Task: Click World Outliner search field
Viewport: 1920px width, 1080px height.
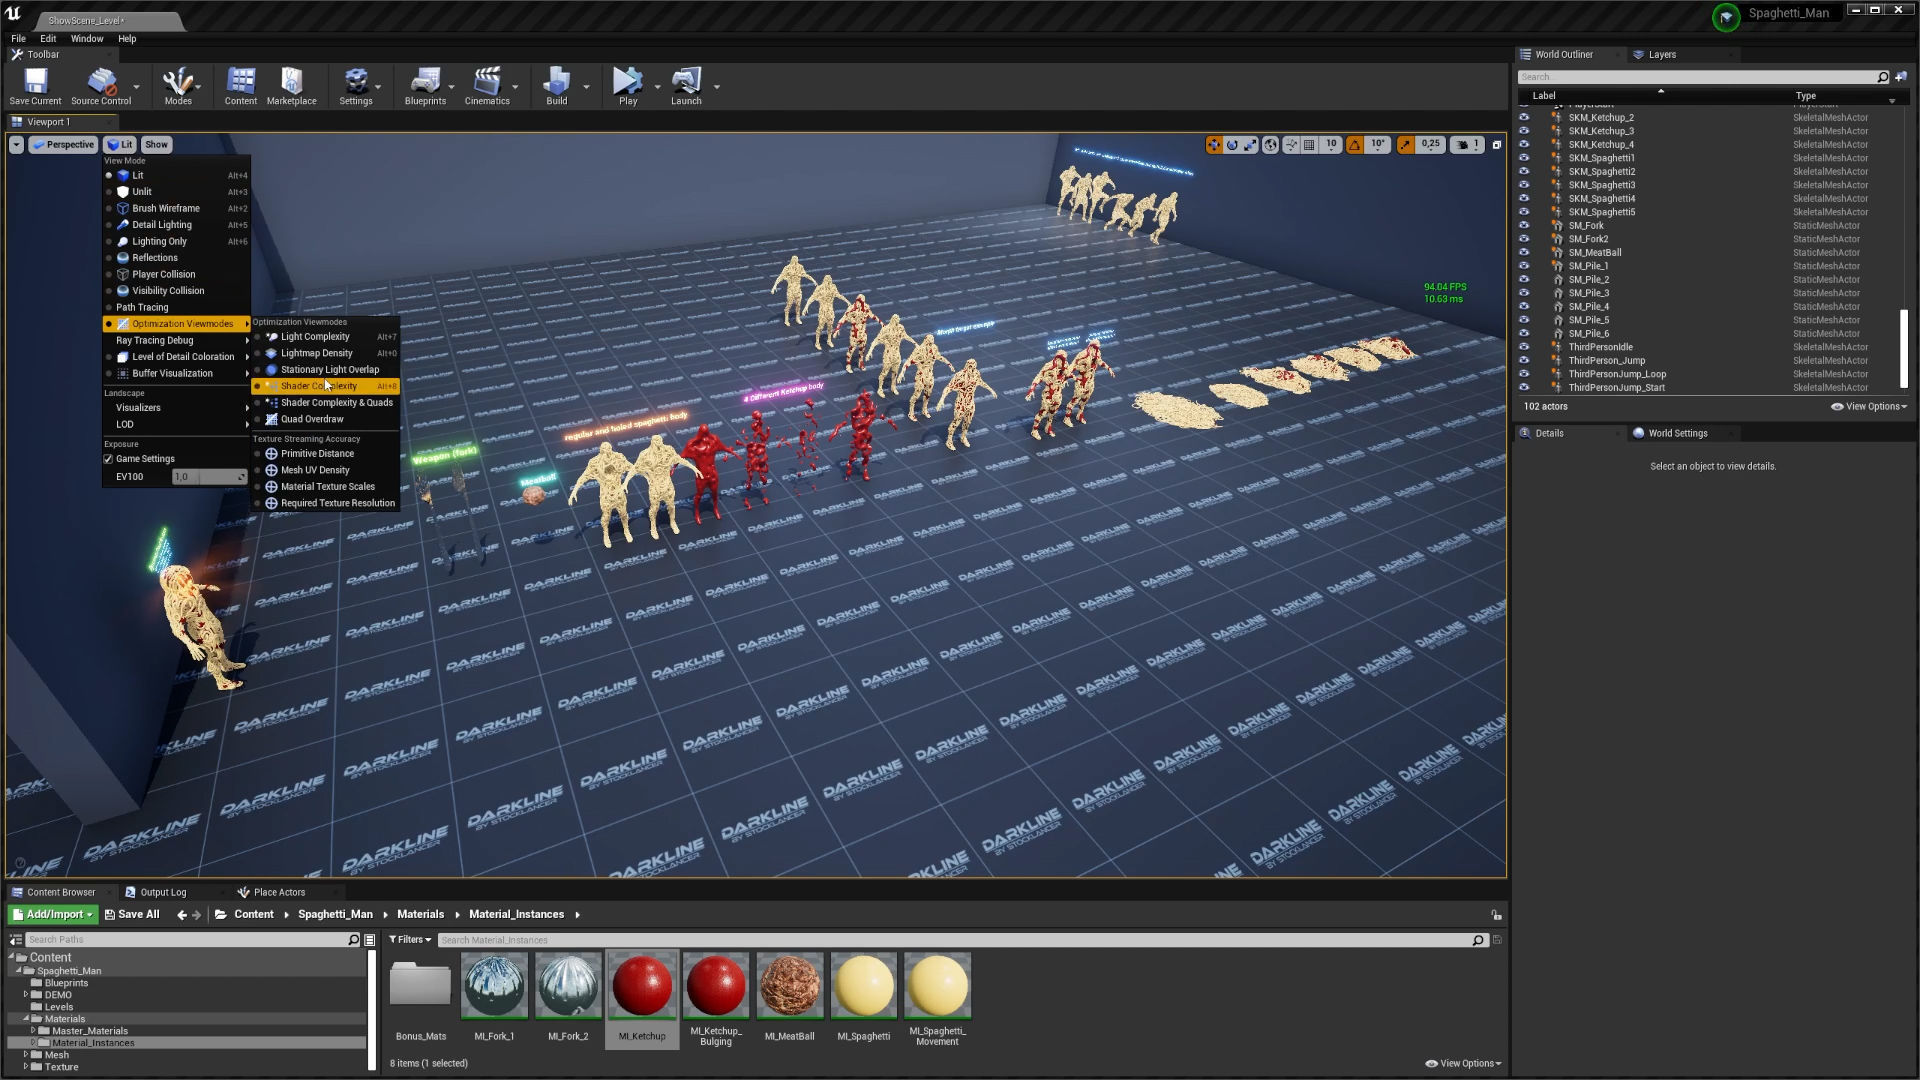Action: [1704, 77]
